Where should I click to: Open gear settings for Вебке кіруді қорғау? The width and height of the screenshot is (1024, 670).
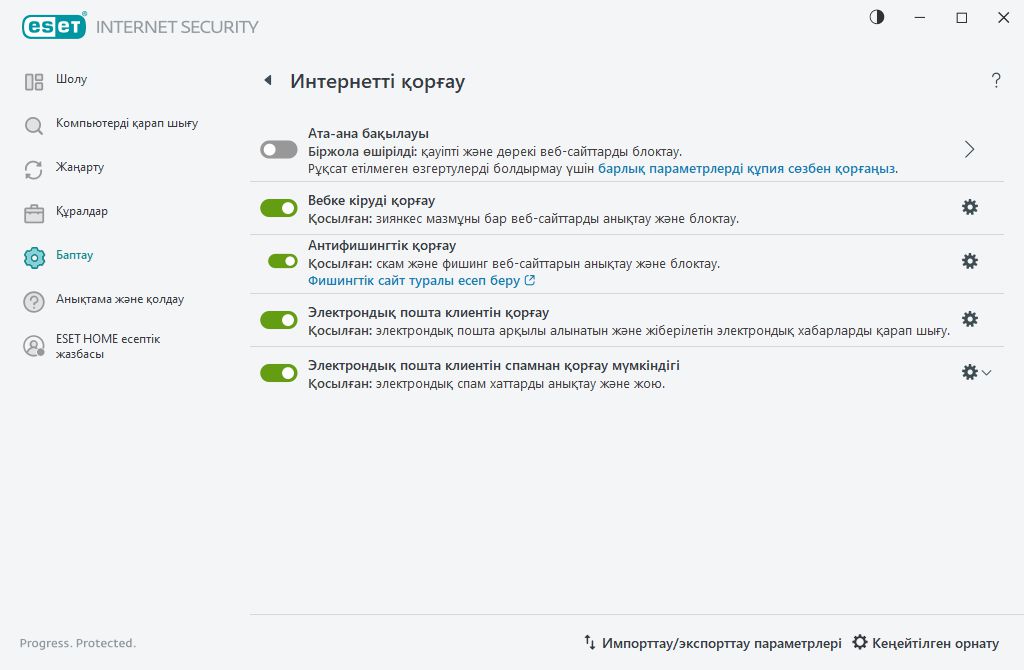point(969,207)
